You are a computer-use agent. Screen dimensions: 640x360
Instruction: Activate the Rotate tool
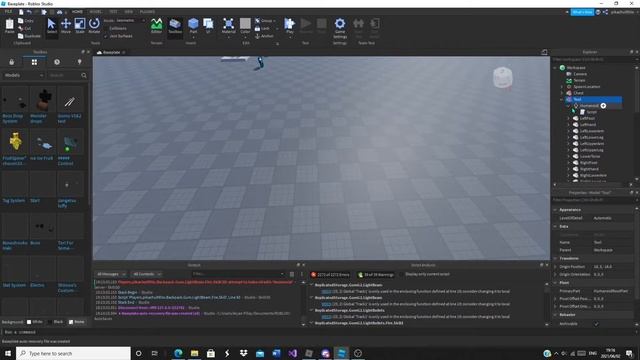pos(94,26)
